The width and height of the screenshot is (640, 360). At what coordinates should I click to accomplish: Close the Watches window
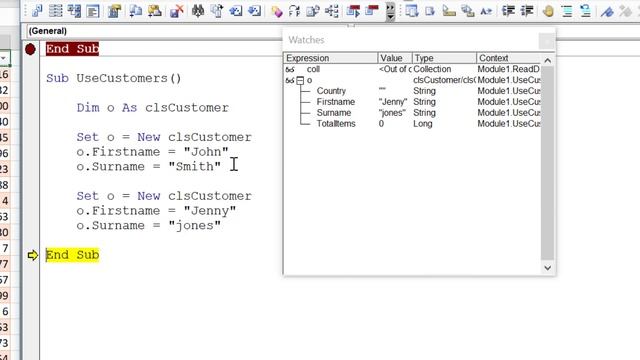click(547, 41)
